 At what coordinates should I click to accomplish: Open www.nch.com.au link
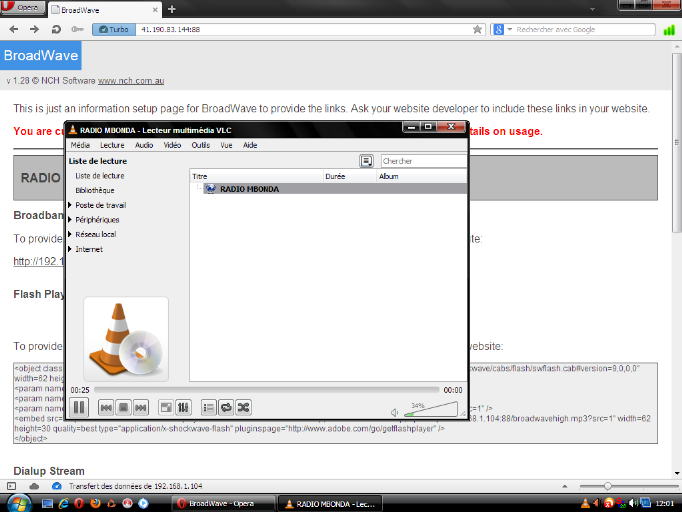pyautogui.click(x=131, y=81)
